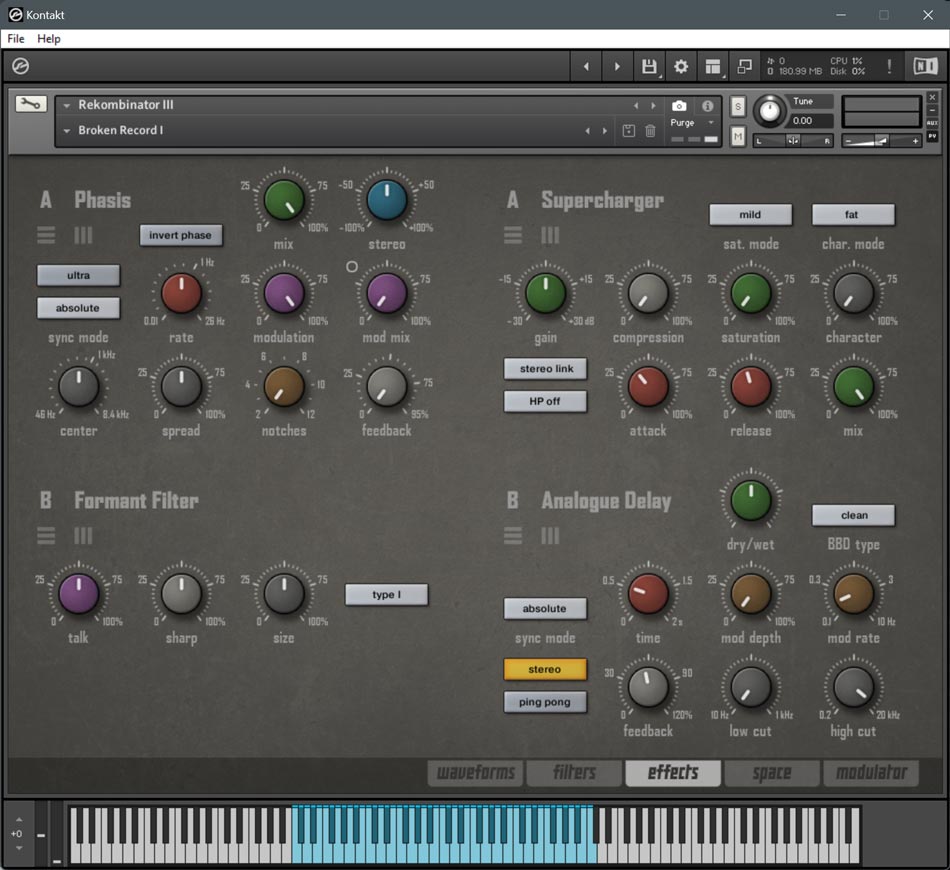950x870 pixels.
Task: Click the small circle beside mod mix
Action: coord(351,267)
